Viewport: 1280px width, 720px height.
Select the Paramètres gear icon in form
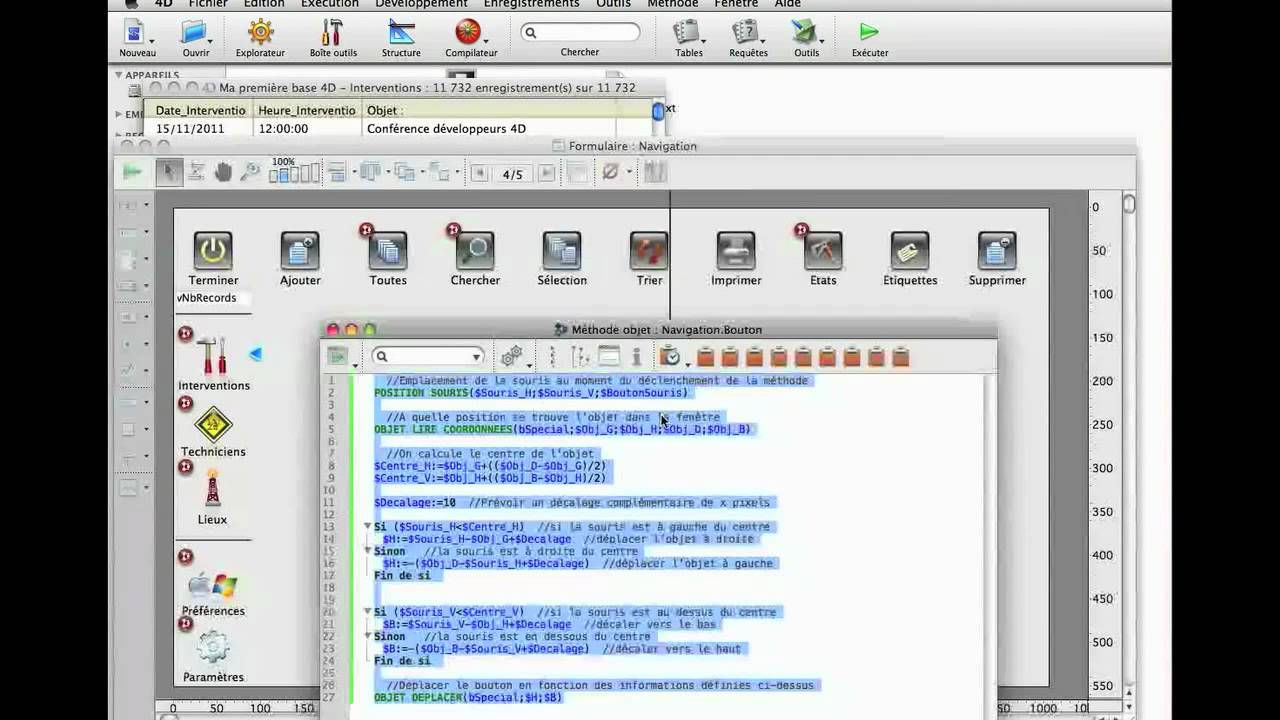point(213,648)
